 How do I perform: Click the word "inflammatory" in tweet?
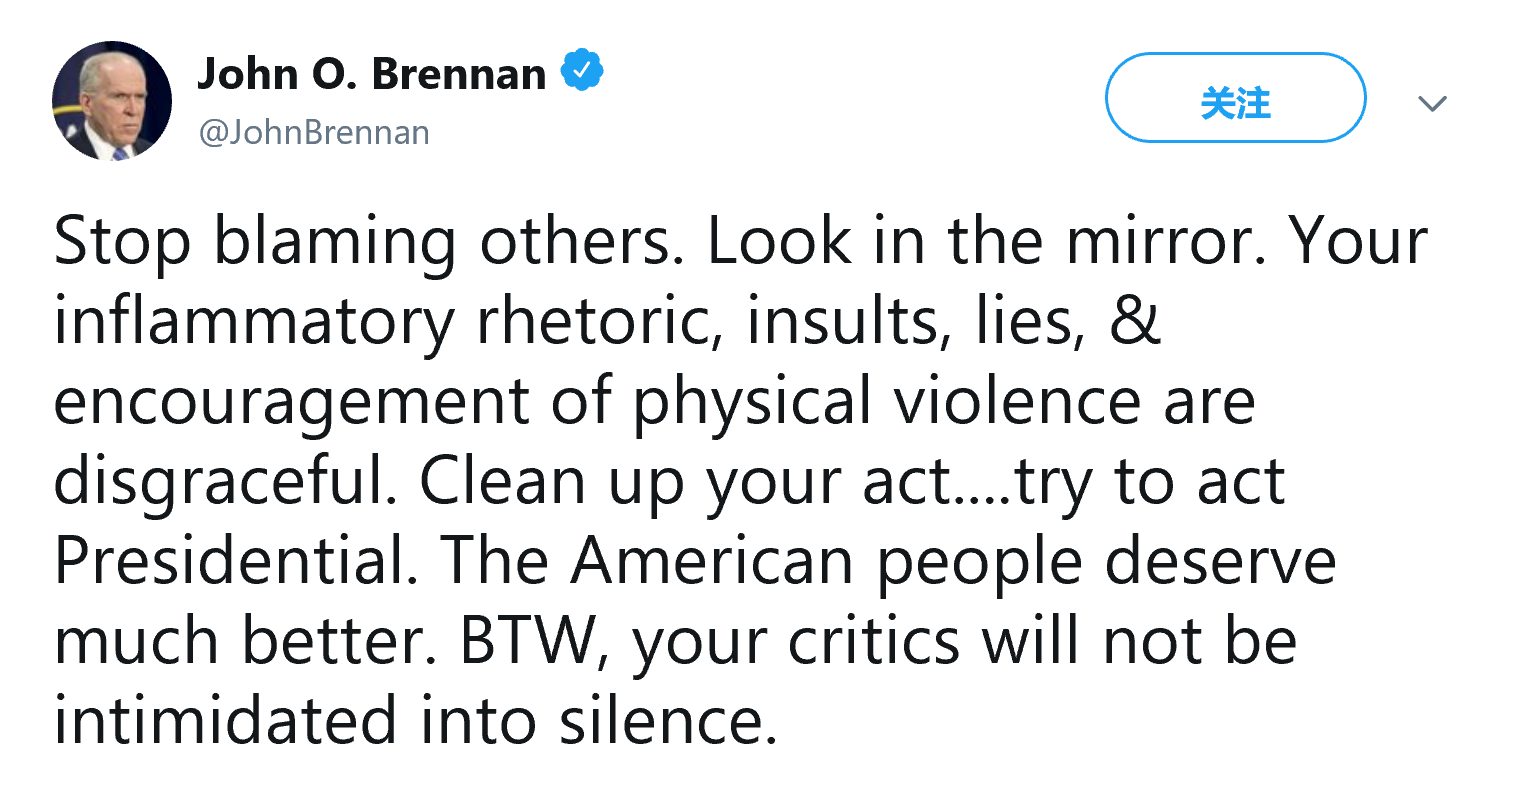254,322
